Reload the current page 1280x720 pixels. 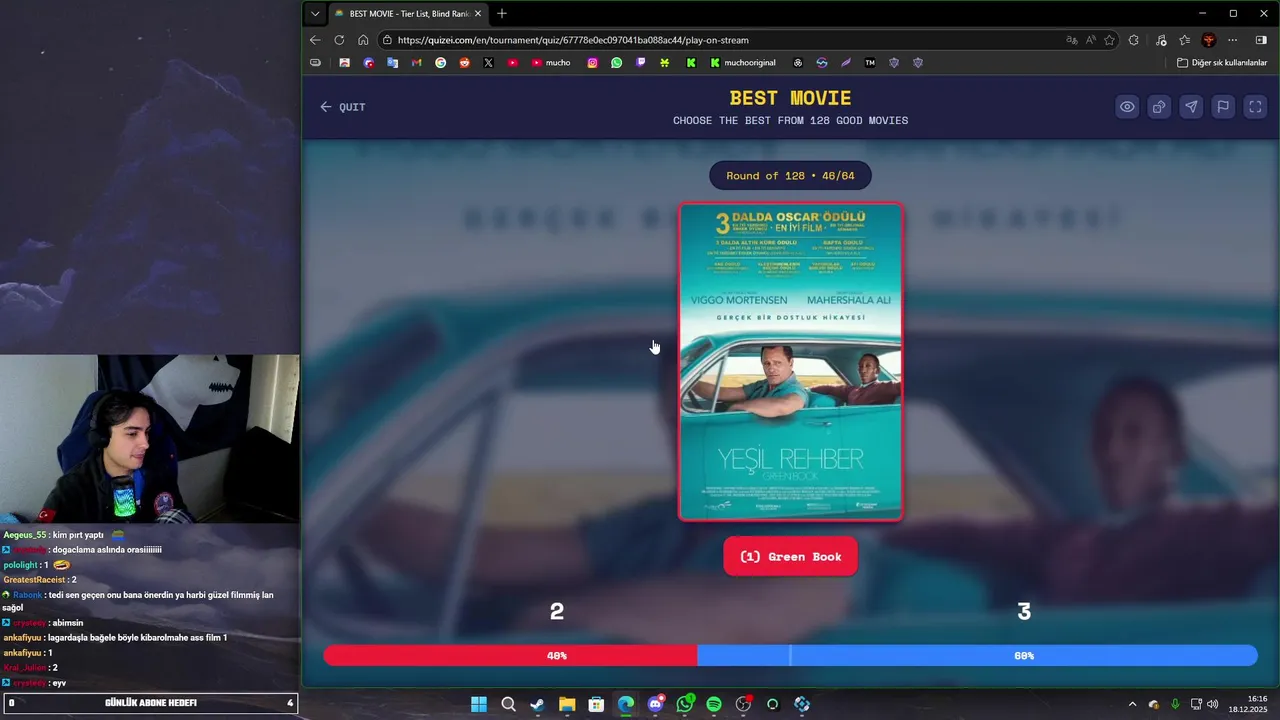point(339,40)
